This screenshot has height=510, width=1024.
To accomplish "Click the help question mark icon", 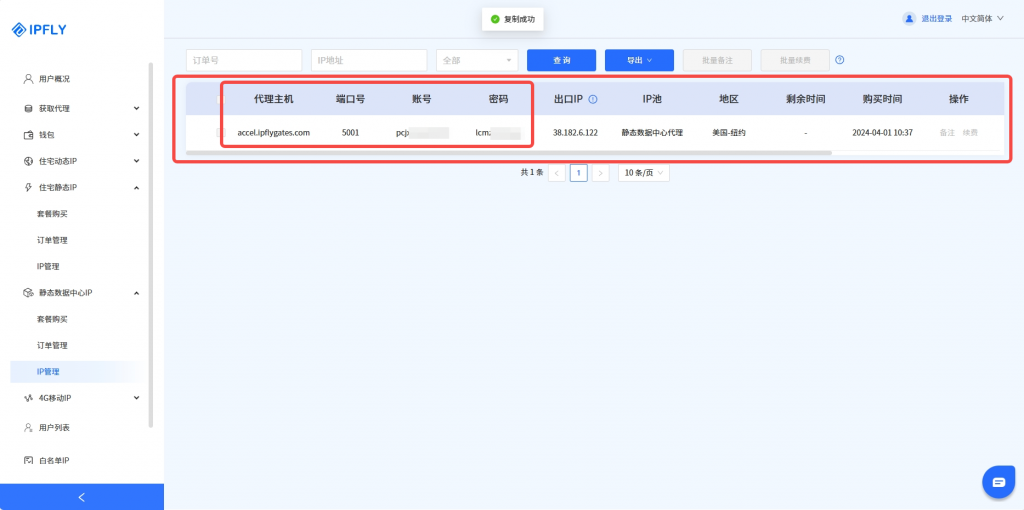I will pos(840,60).
